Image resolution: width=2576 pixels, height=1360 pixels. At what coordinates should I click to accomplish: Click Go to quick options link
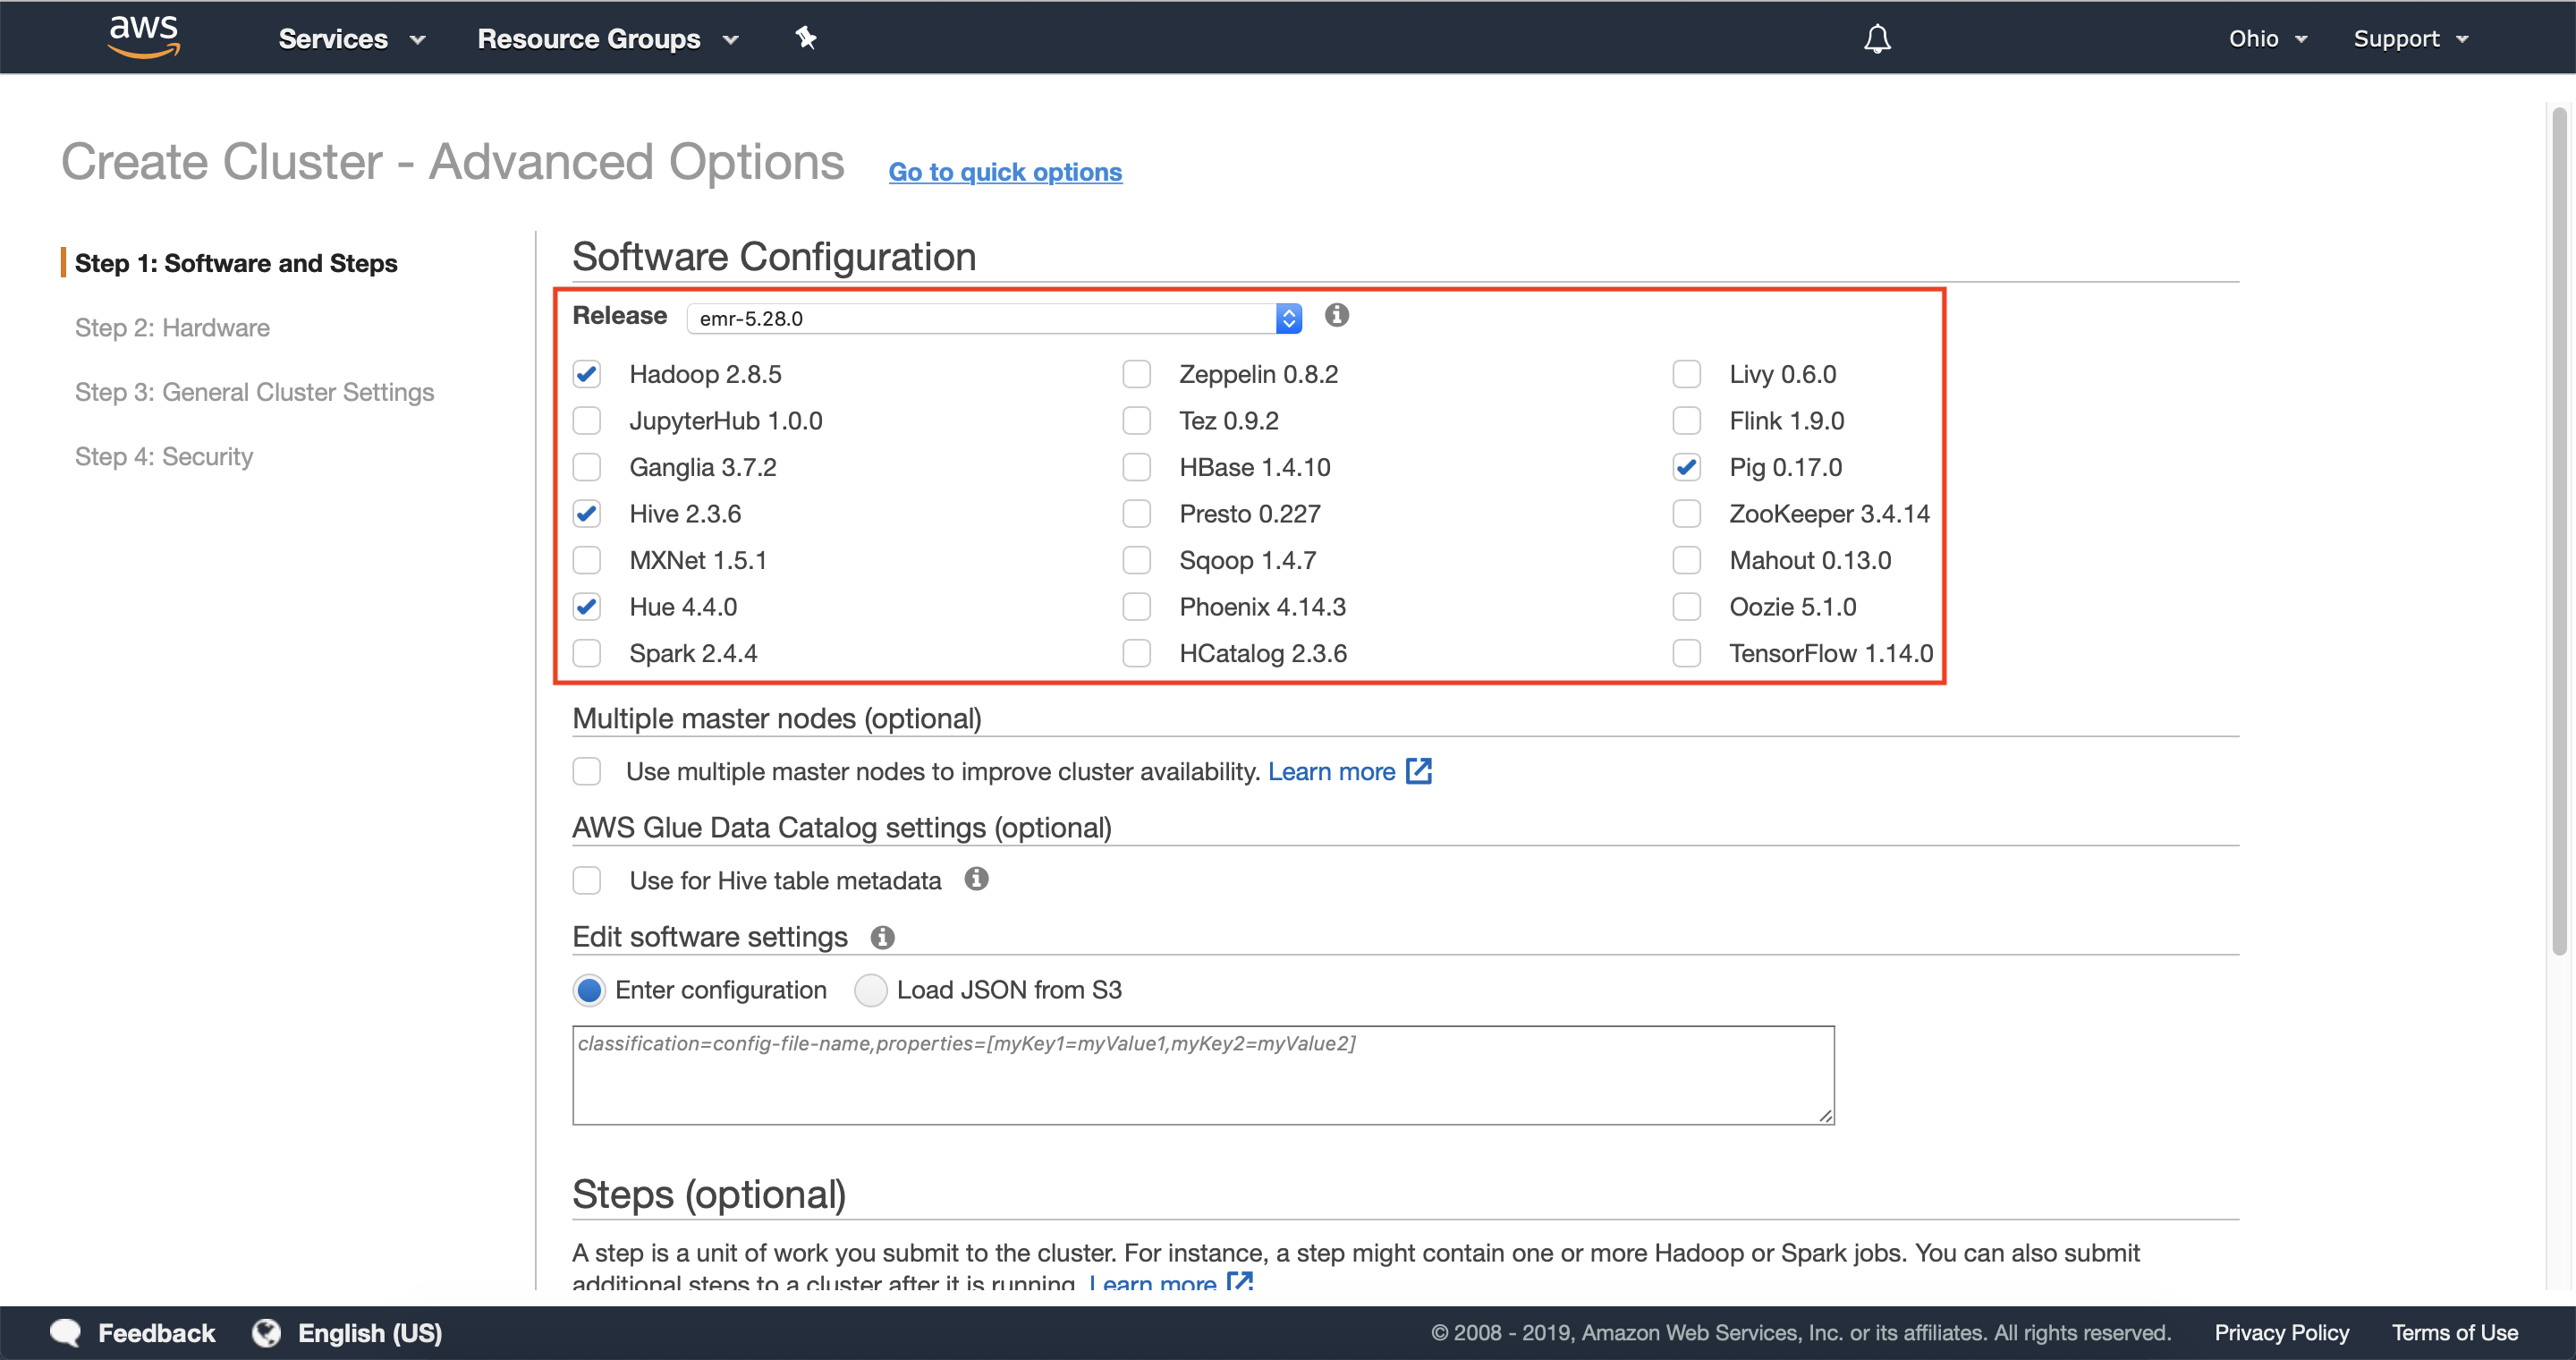(x=1005, y=170)
